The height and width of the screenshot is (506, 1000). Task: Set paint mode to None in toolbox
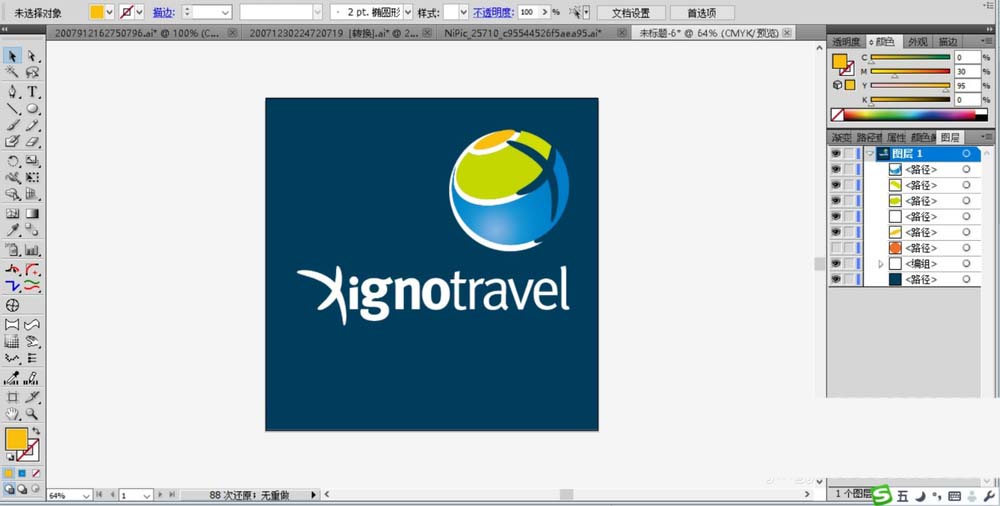click(36, 473)
